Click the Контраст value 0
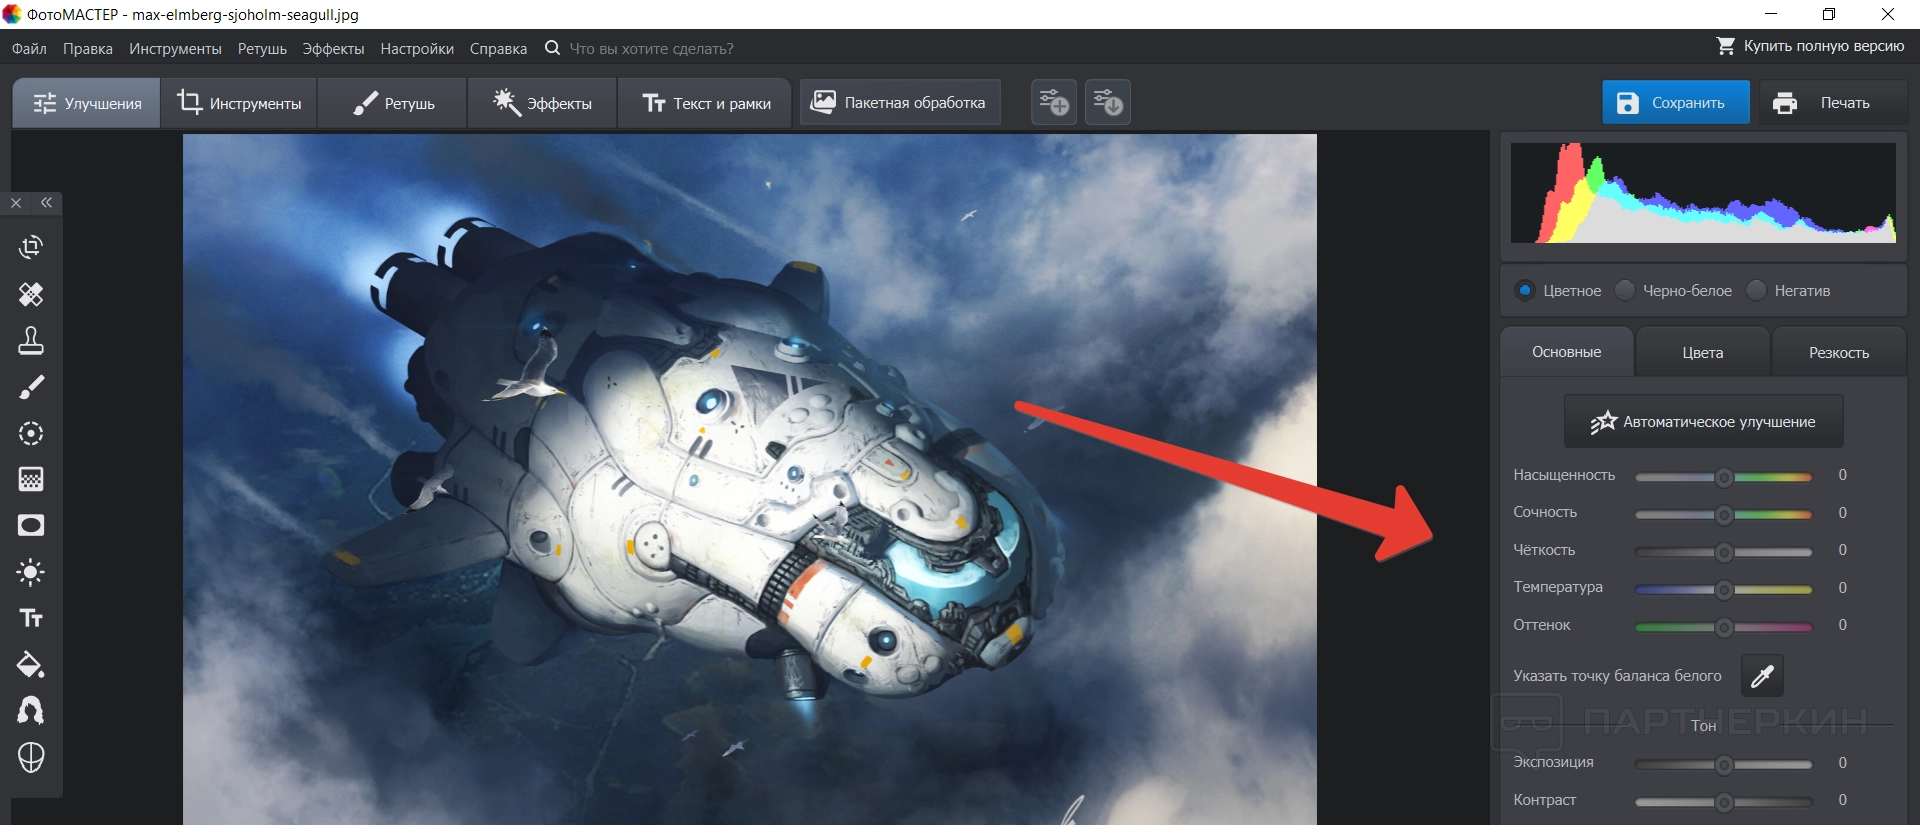This screenshot has height=825, width=1920. coord(1843,800)
